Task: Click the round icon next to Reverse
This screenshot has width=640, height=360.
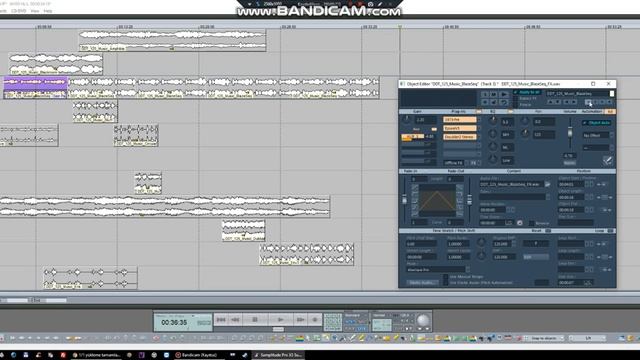Action: (520, 223)
